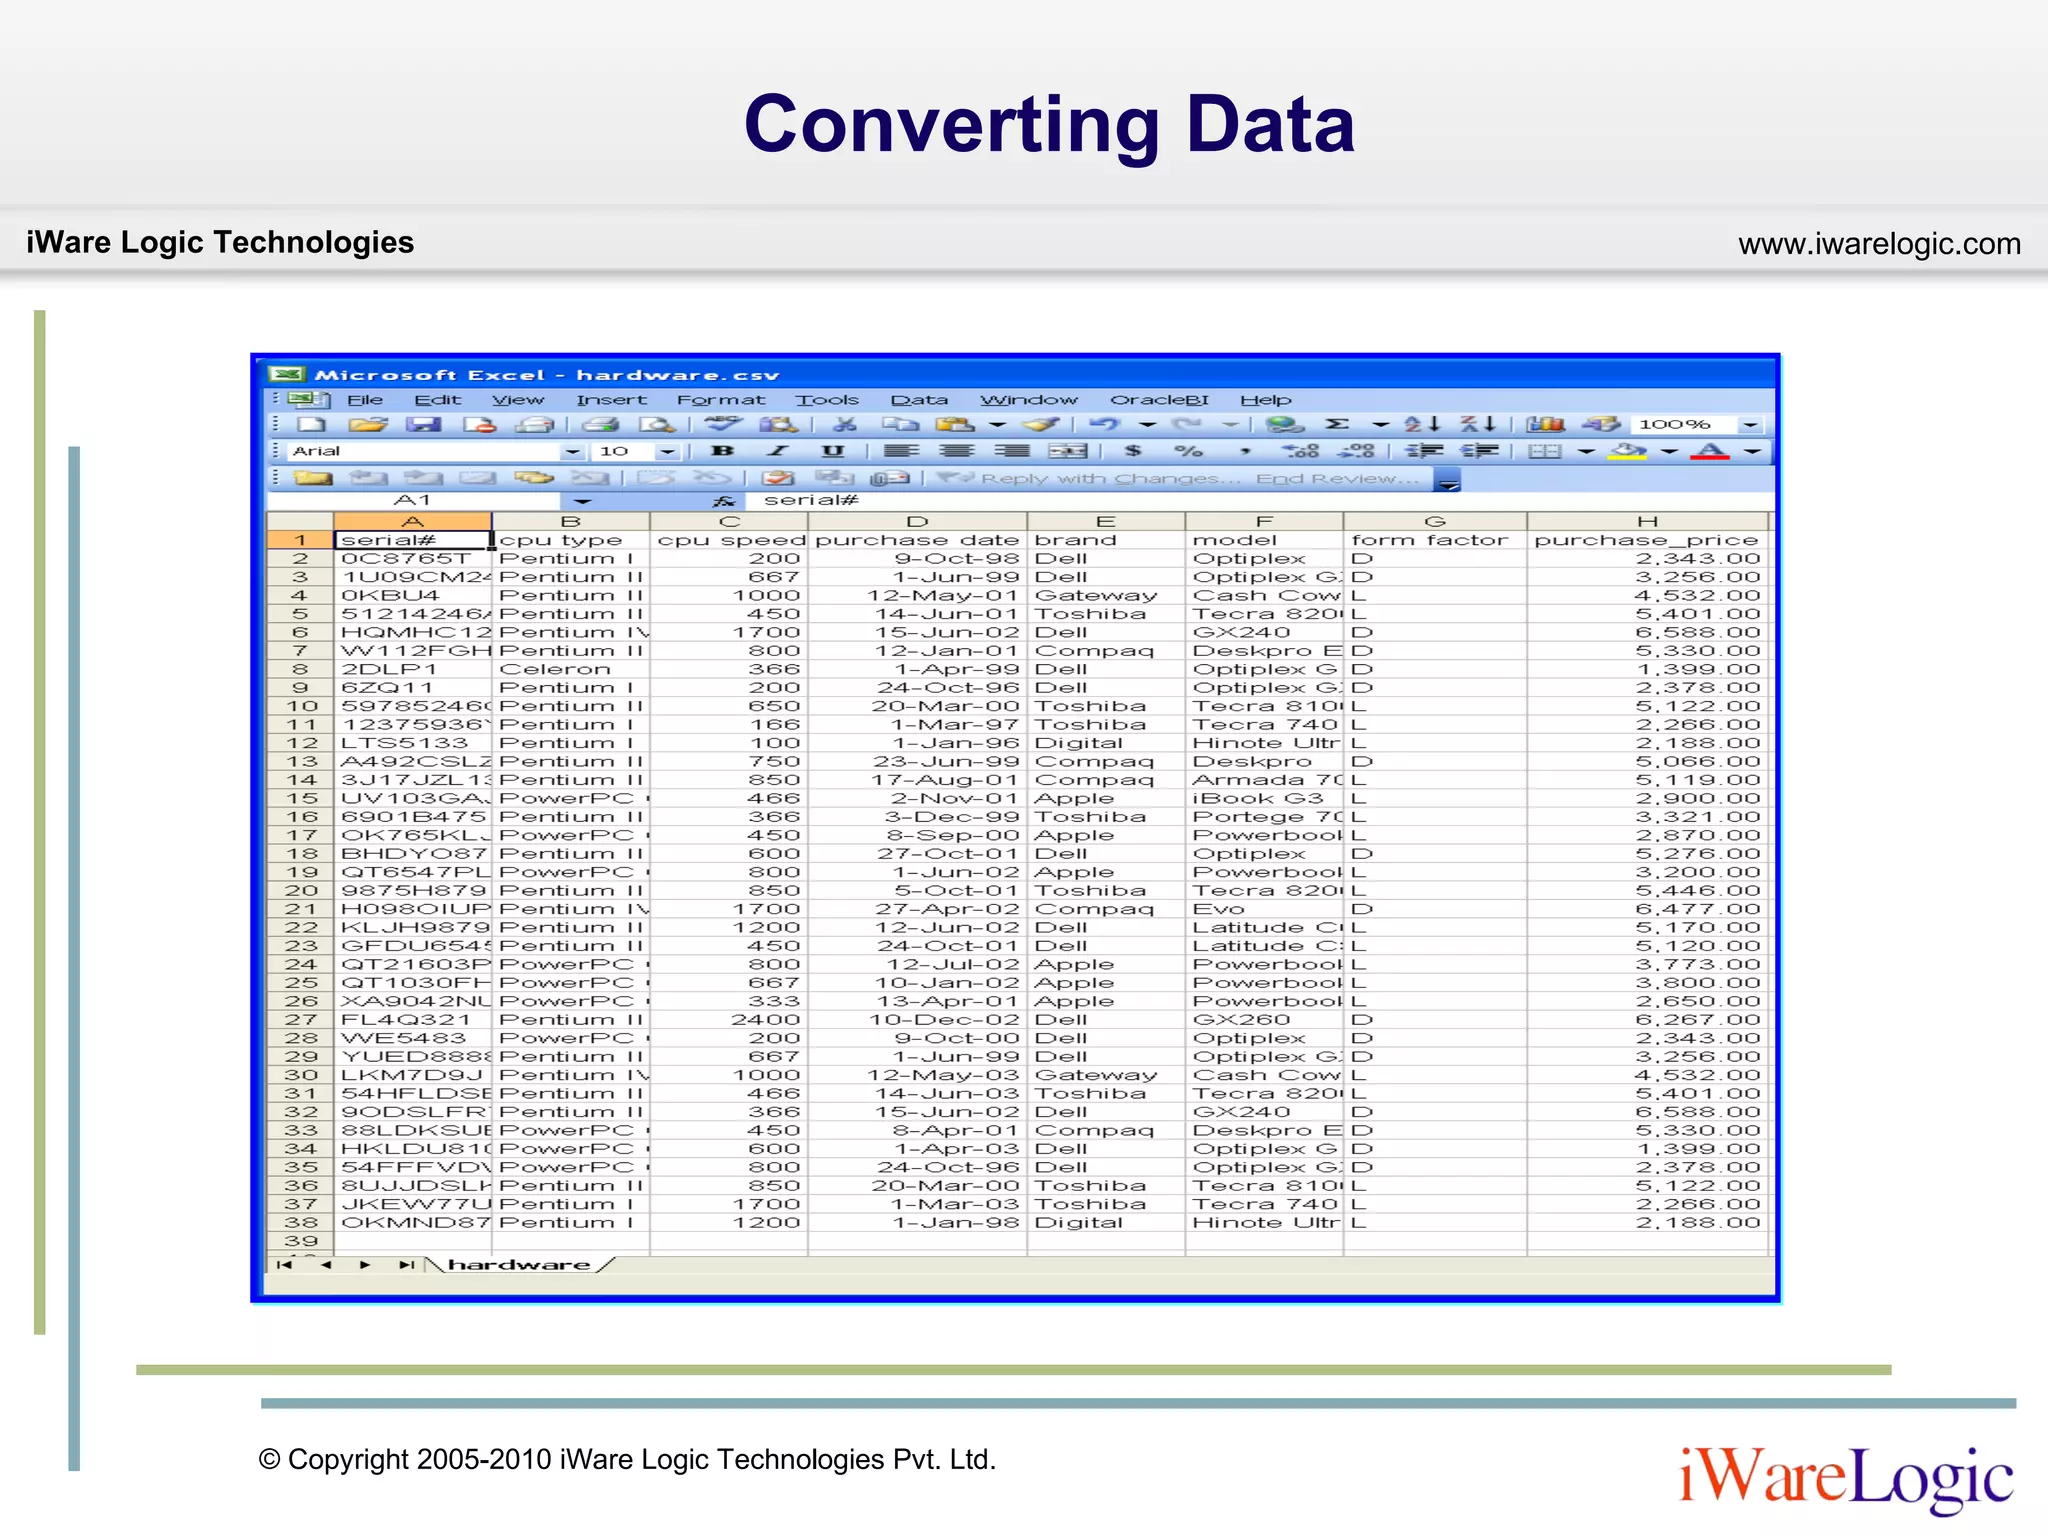This screenshot has width=2048, height=1536.
Task: Jump to first sheet navigation arrow
Action: (x=285, y=1265)
